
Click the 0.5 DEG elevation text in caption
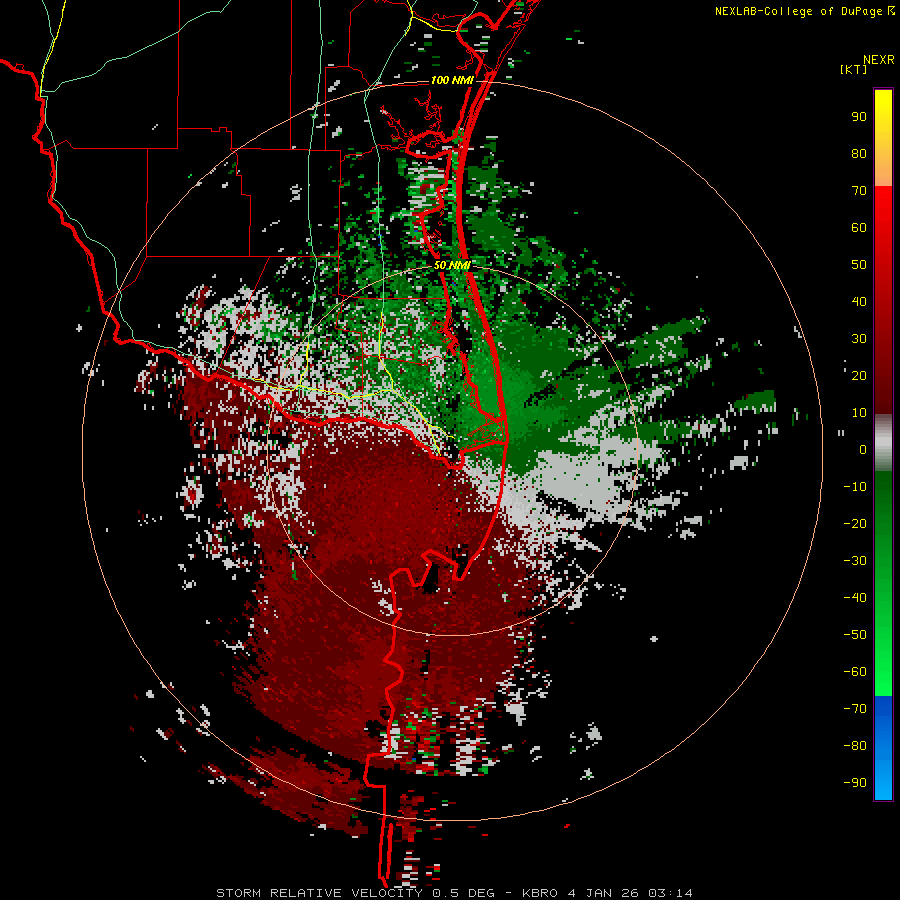[463, 893]
